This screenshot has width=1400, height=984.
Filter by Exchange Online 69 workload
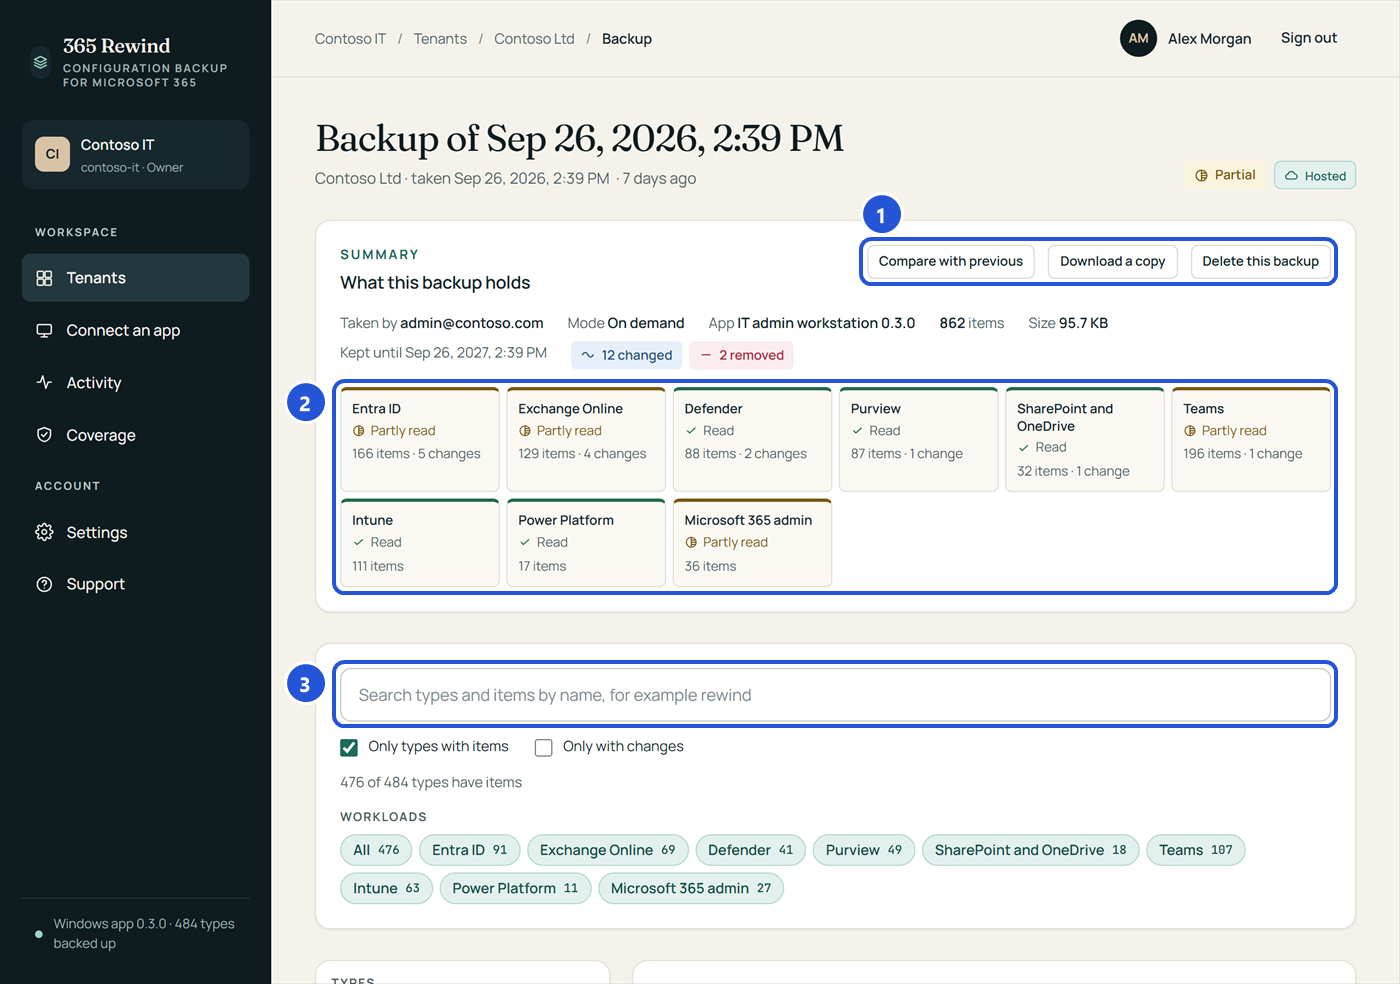tap(608, 850)
